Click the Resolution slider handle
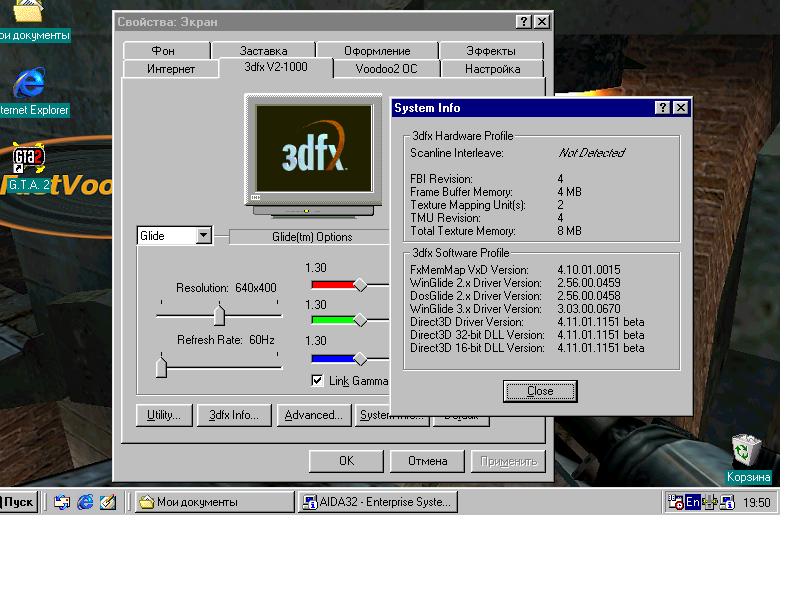Image resolution: width=800 pixels, height=600 pixels. point(219,314)
